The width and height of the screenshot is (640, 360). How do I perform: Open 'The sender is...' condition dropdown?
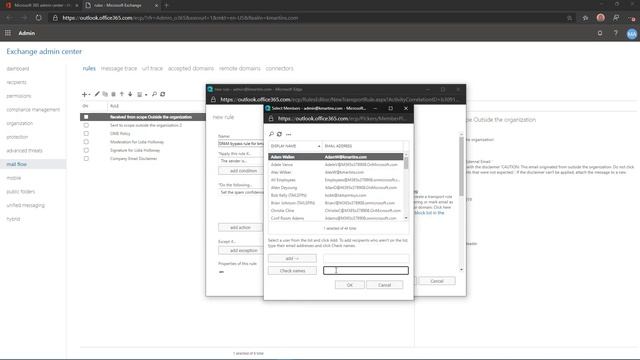pos(241,161)
